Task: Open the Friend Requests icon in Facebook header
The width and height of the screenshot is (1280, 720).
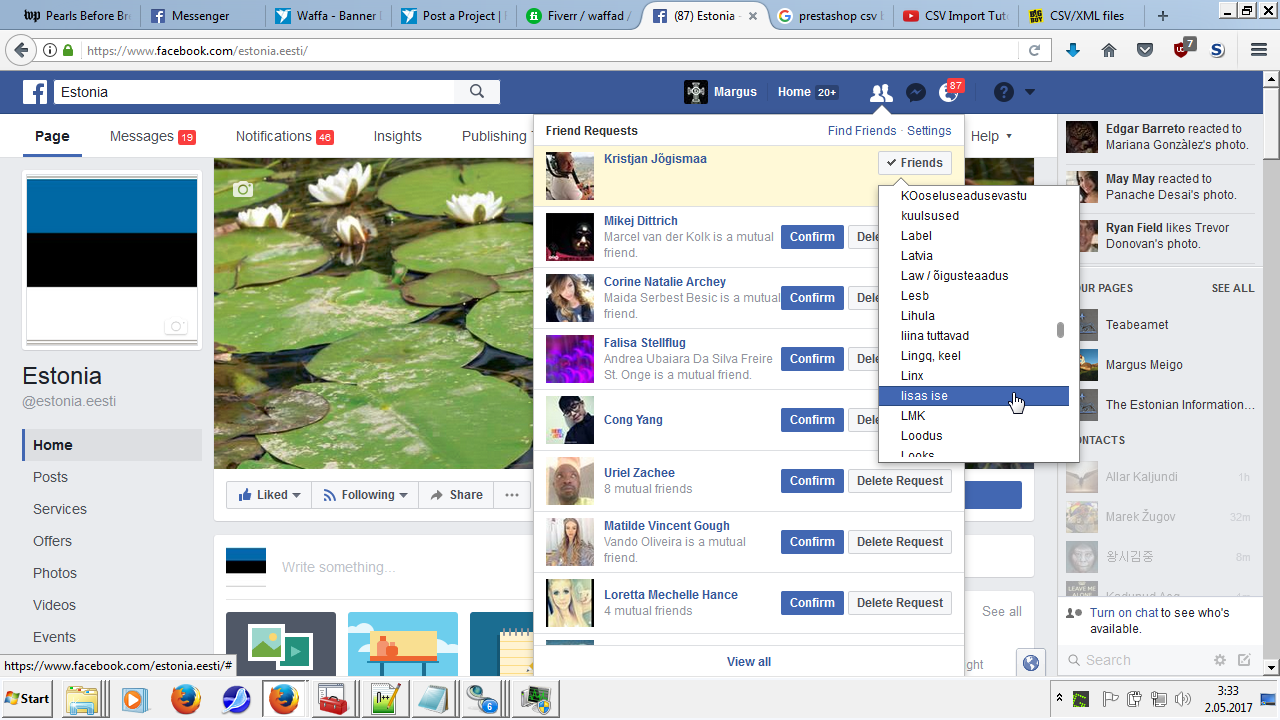Action: pos(881,92)
